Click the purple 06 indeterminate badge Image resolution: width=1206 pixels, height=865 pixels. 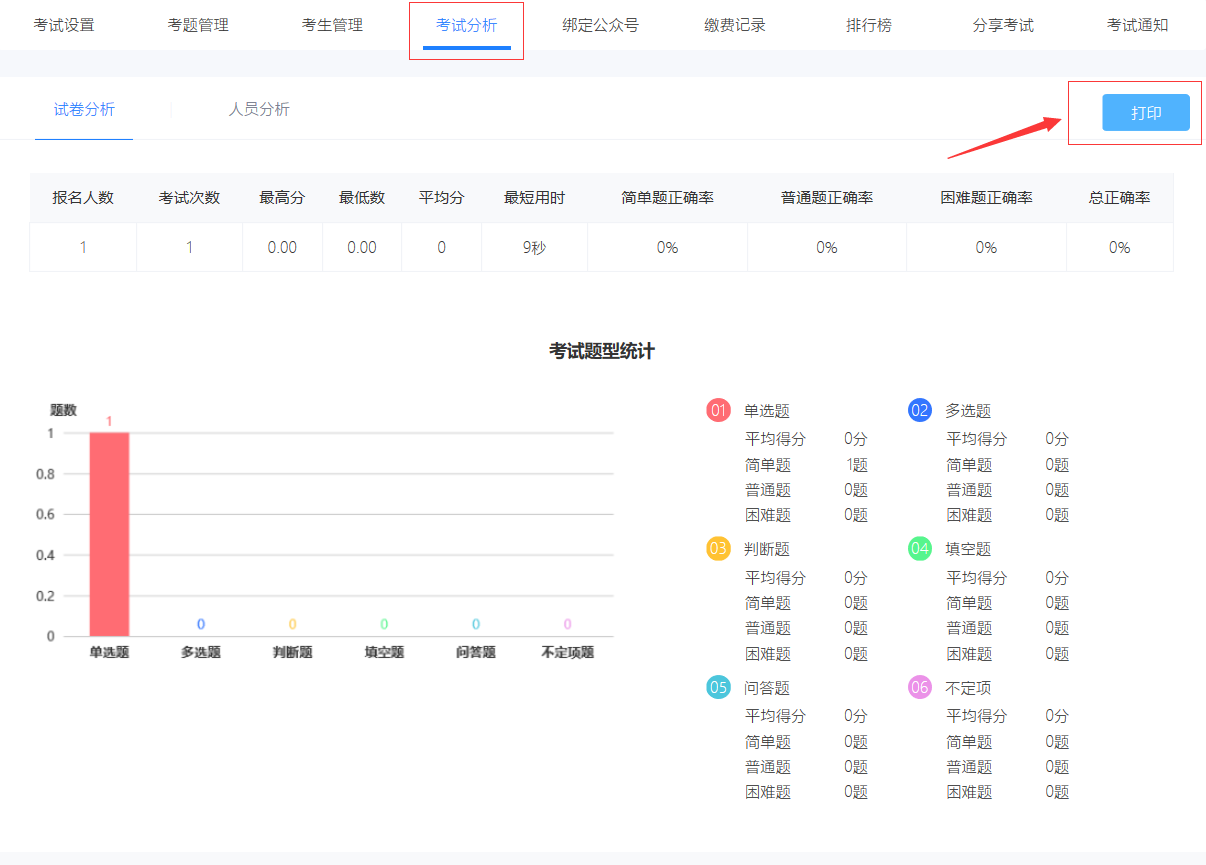tap(920, 687)
